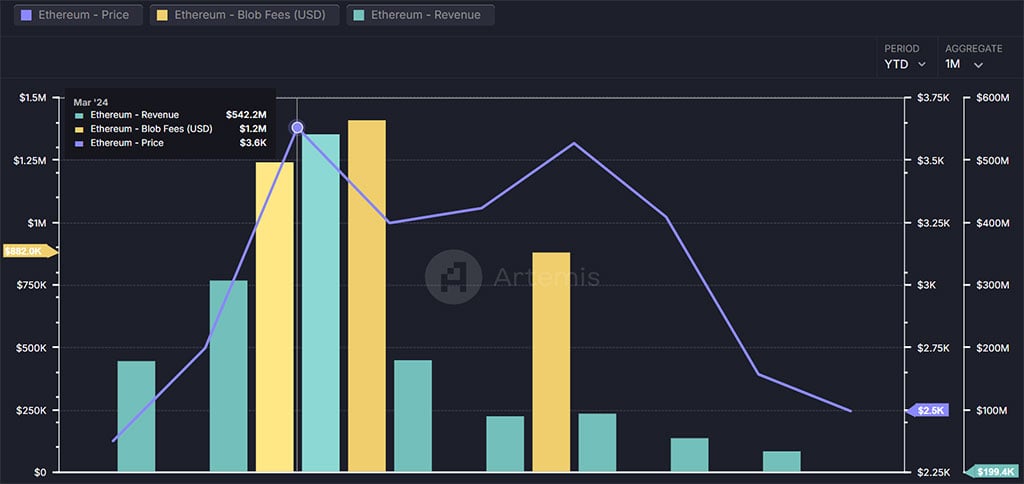Click the $3.75K price axis label

[x=933, y=98]
